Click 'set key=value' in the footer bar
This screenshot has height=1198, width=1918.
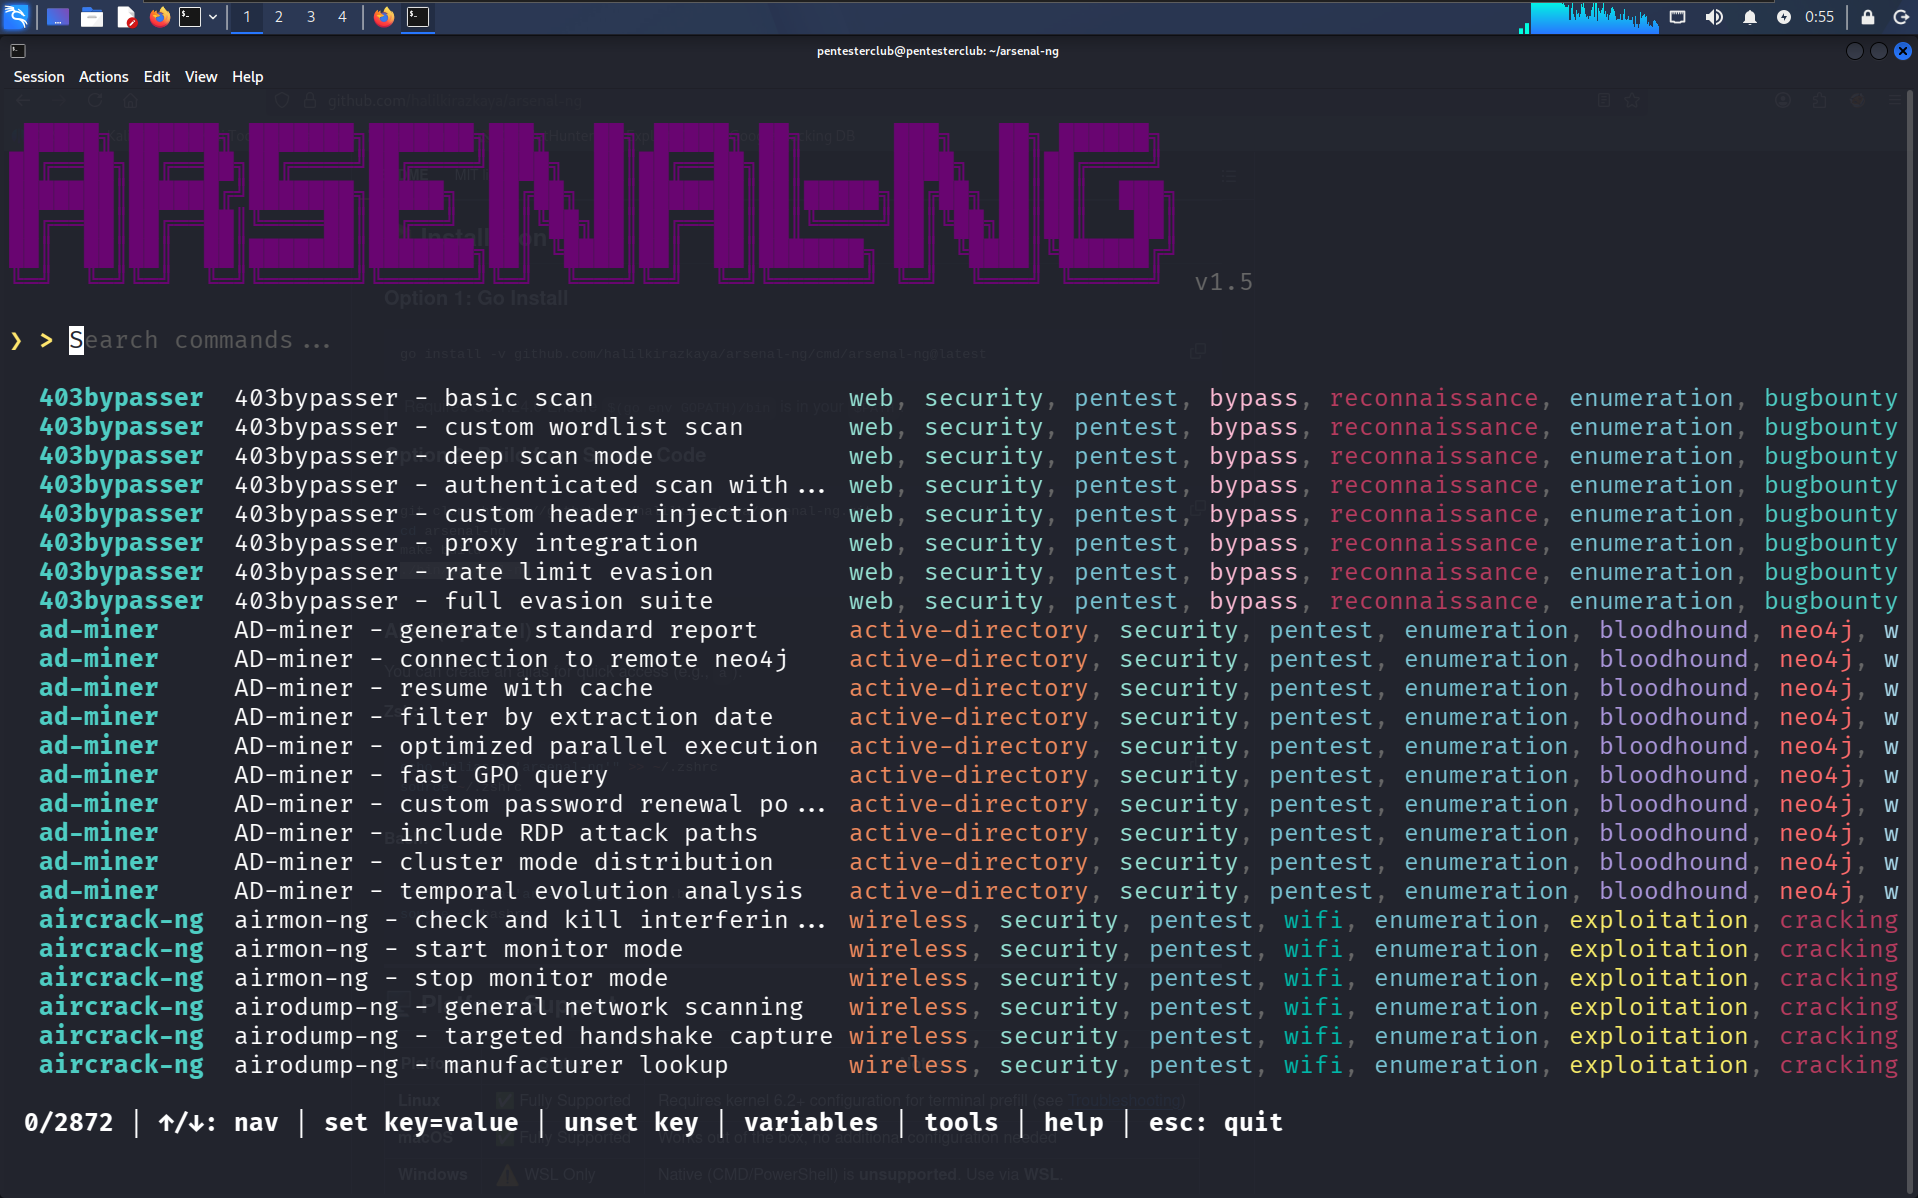point(421,1123)
